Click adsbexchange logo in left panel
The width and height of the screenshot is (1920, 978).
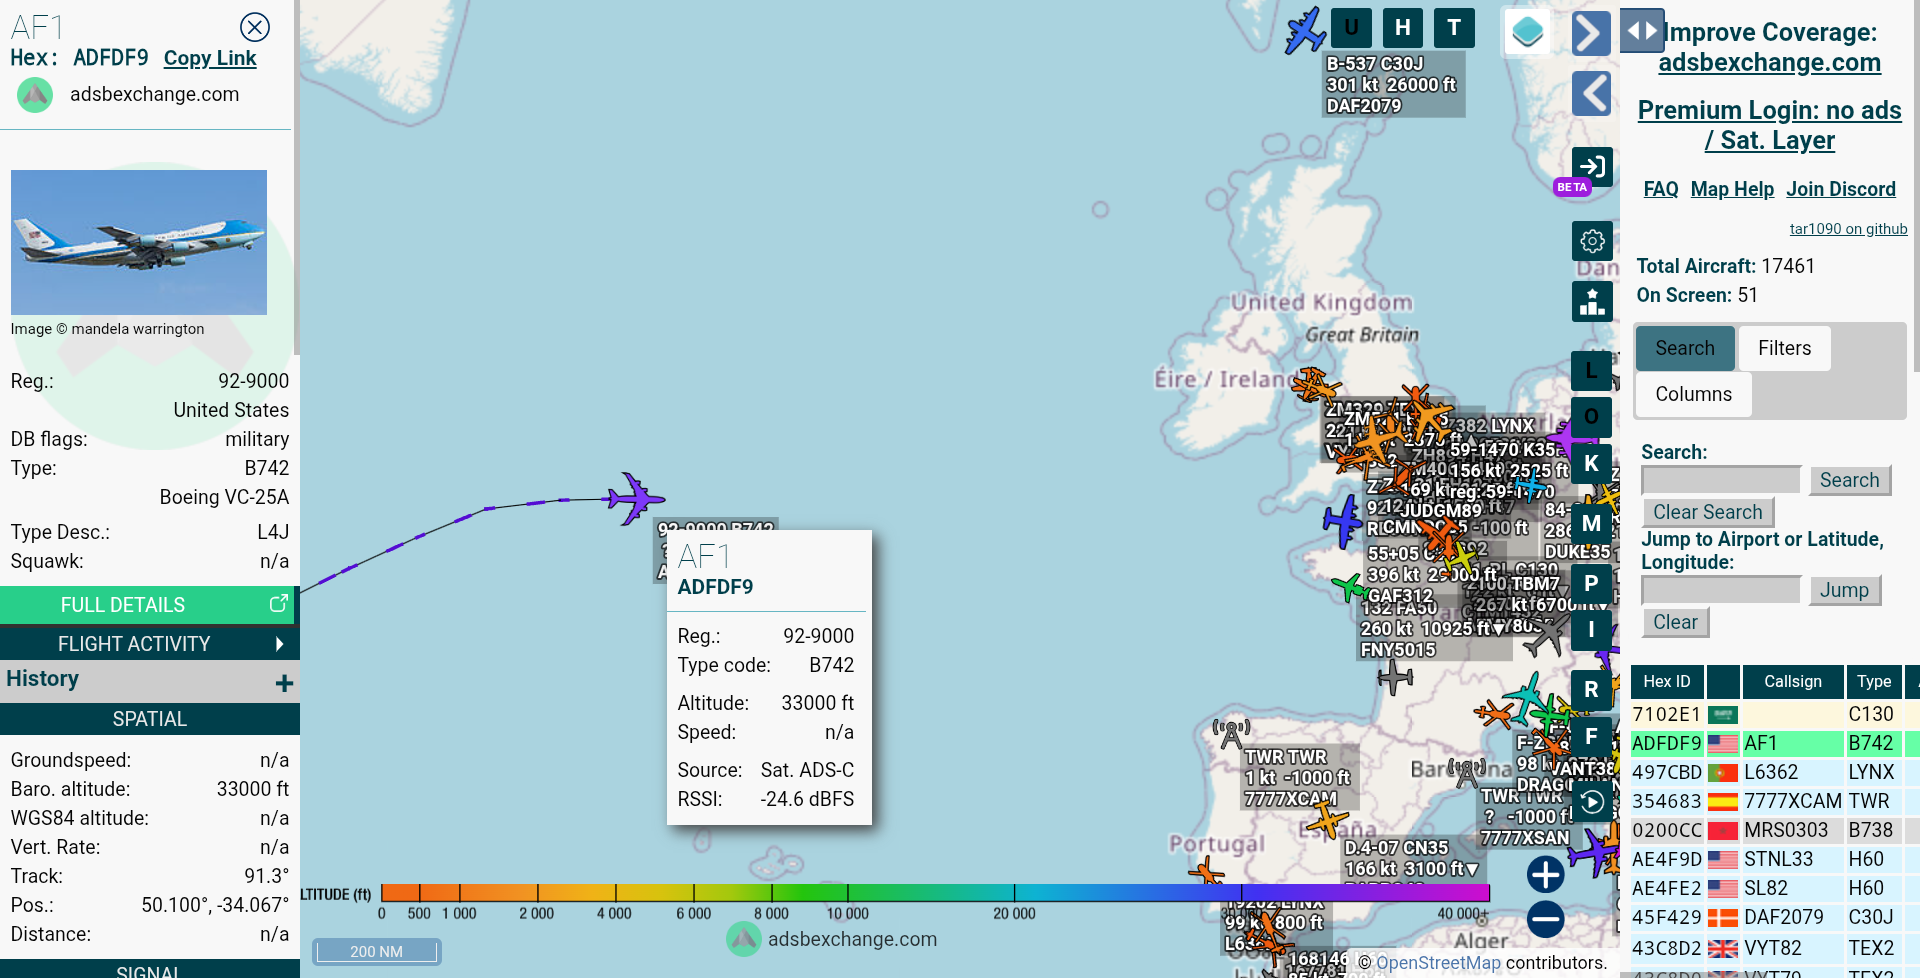[35, 95]
